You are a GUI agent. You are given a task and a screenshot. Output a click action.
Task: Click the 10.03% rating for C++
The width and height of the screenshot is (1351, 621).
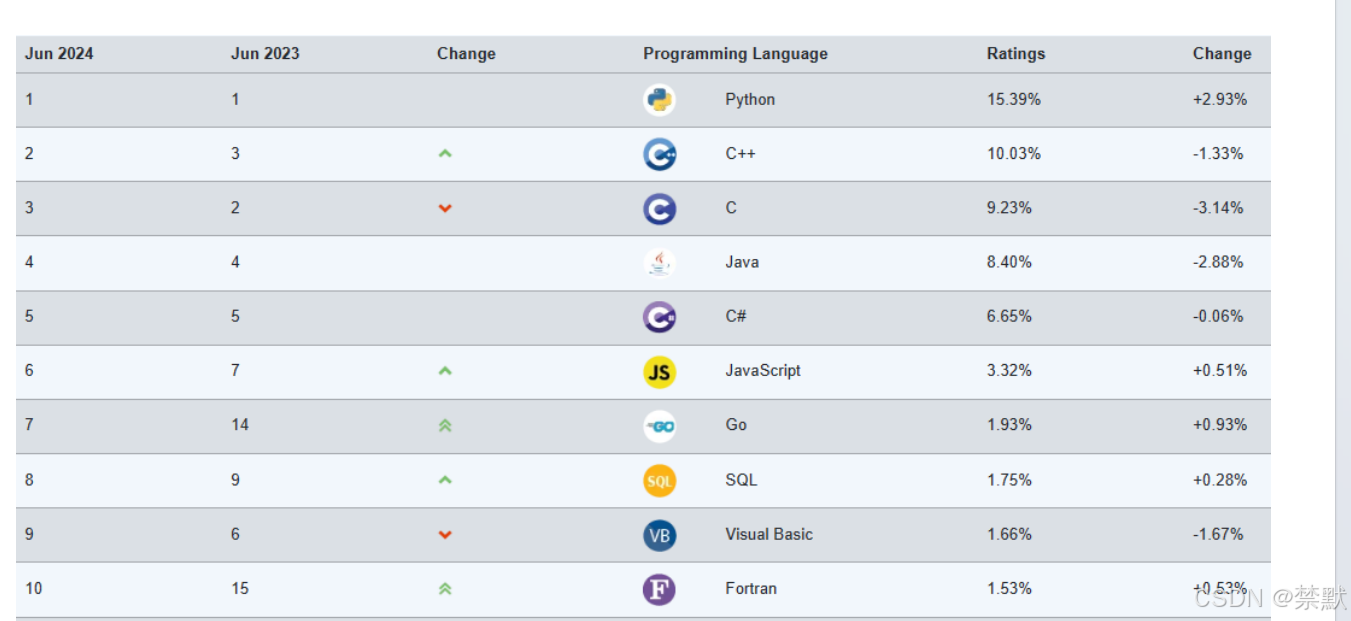coord(1014,154)
